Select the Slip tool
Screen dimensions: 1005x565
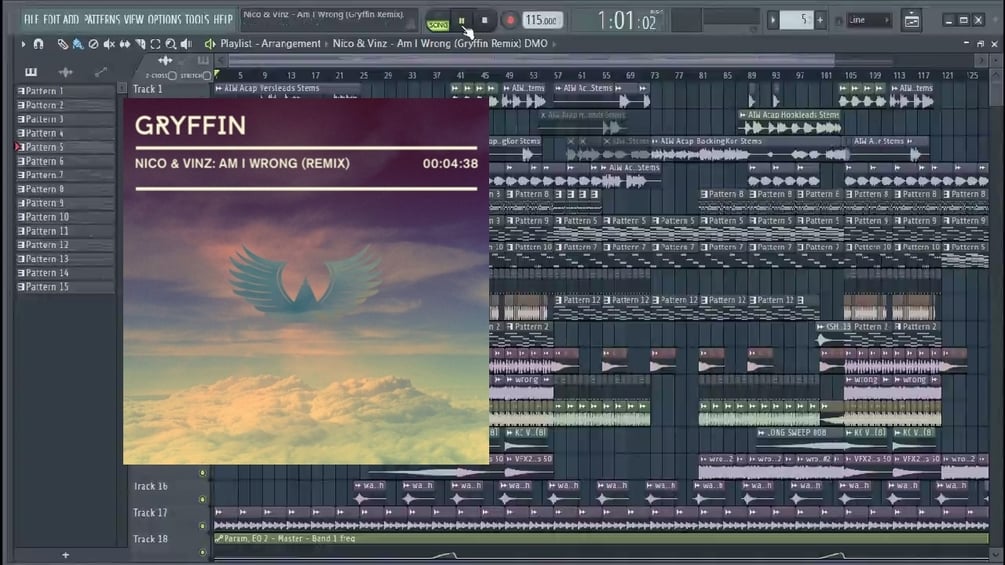[125, 44]
